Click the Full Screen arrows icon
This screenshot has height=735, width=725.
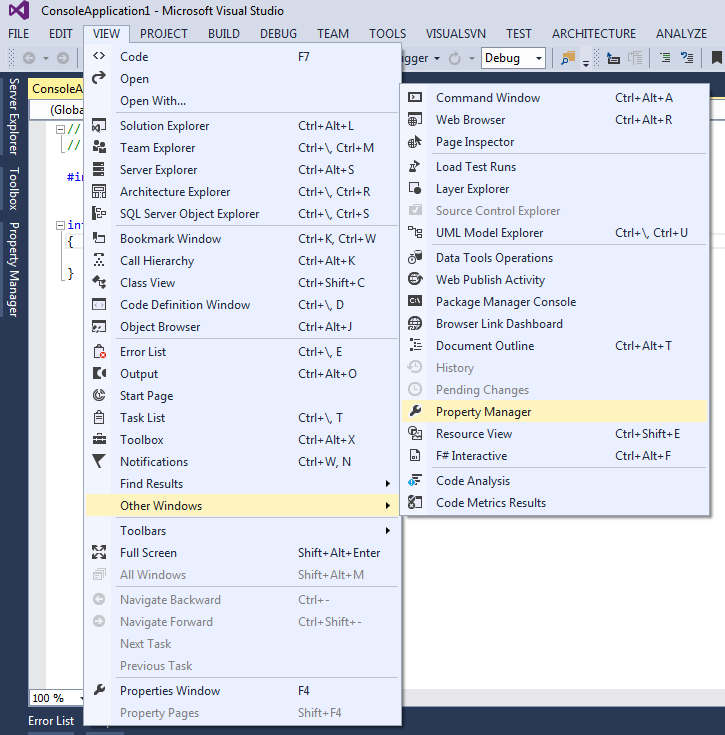pos(99,553)
